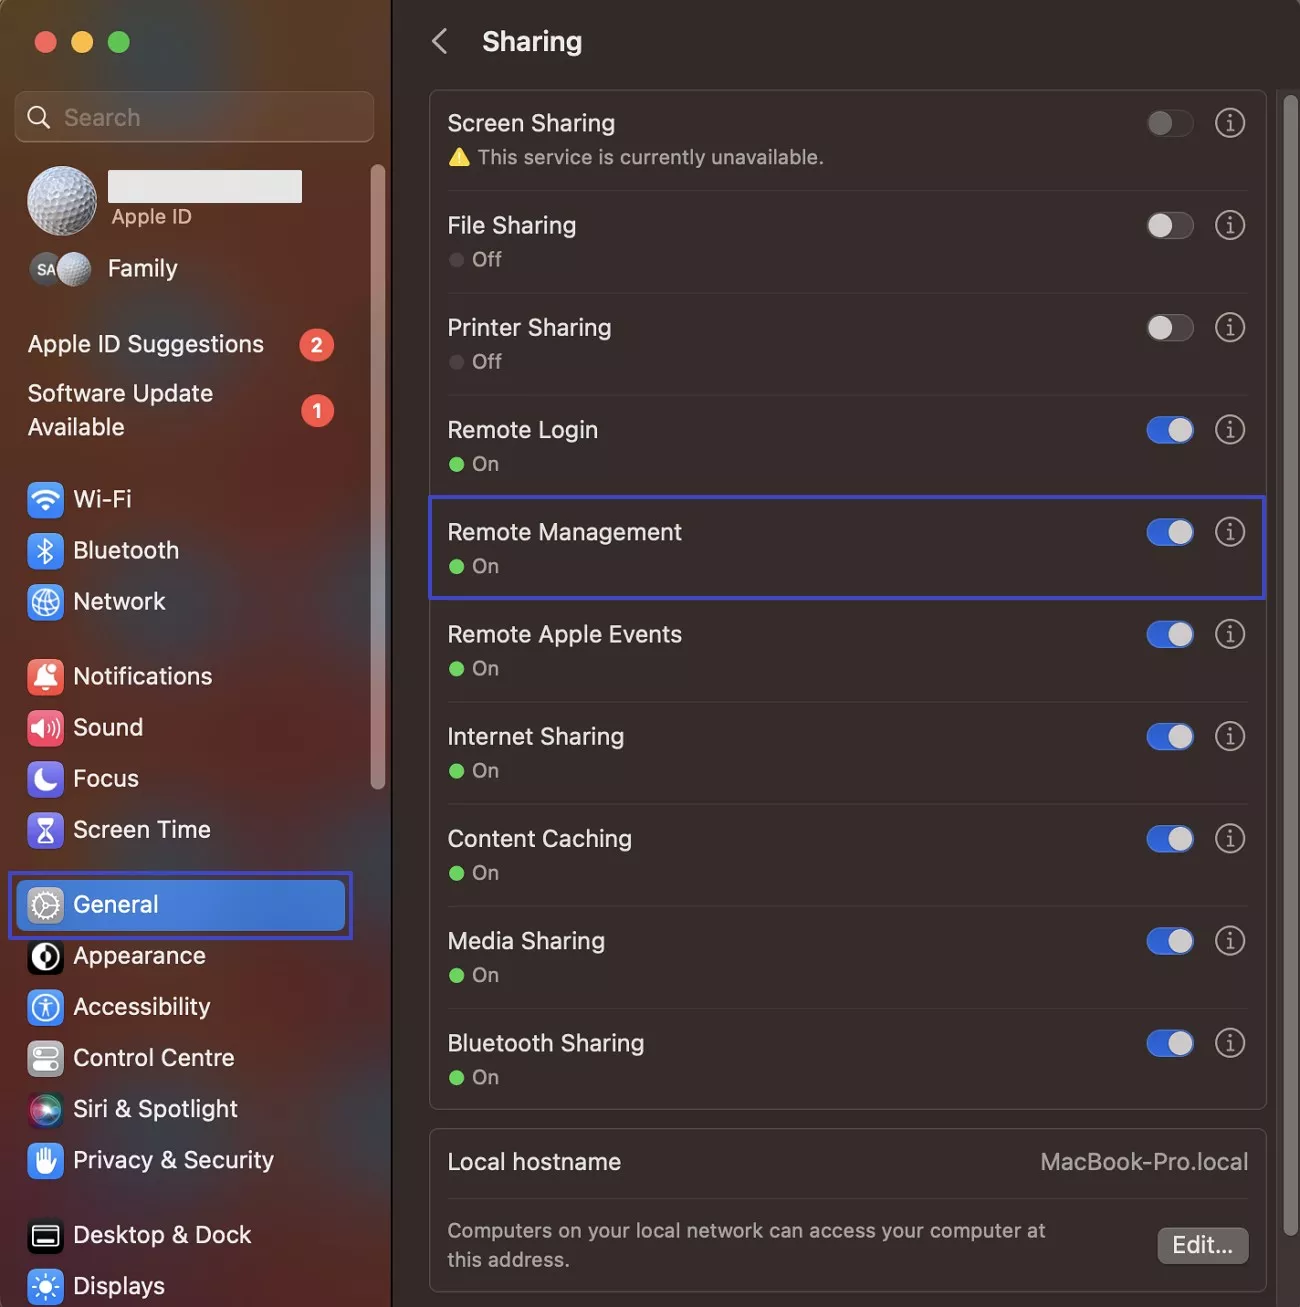Disable the Remote Management toggle
This screenshot has width=1300, height=1307.
(x=1169, y=532)
